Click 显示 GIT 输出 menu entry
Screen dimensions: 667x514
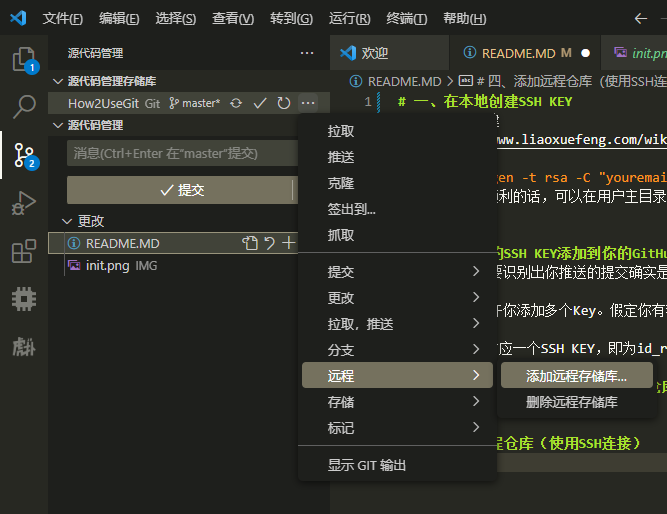point(367,465)
